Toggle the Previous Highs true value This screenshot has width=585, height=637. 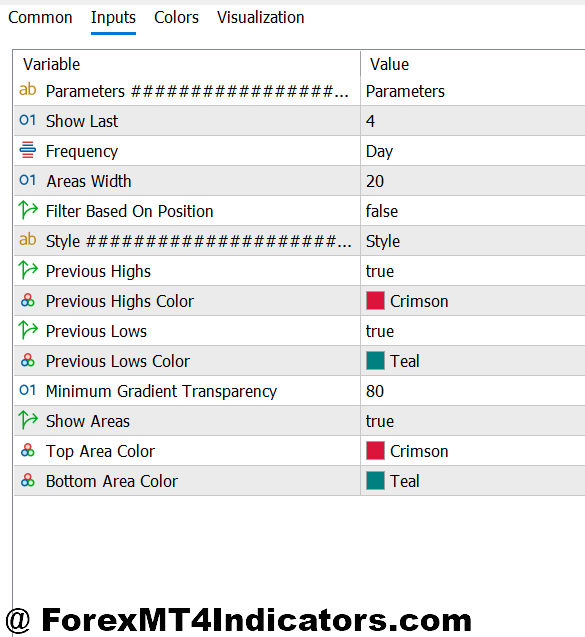pos(473,271)
